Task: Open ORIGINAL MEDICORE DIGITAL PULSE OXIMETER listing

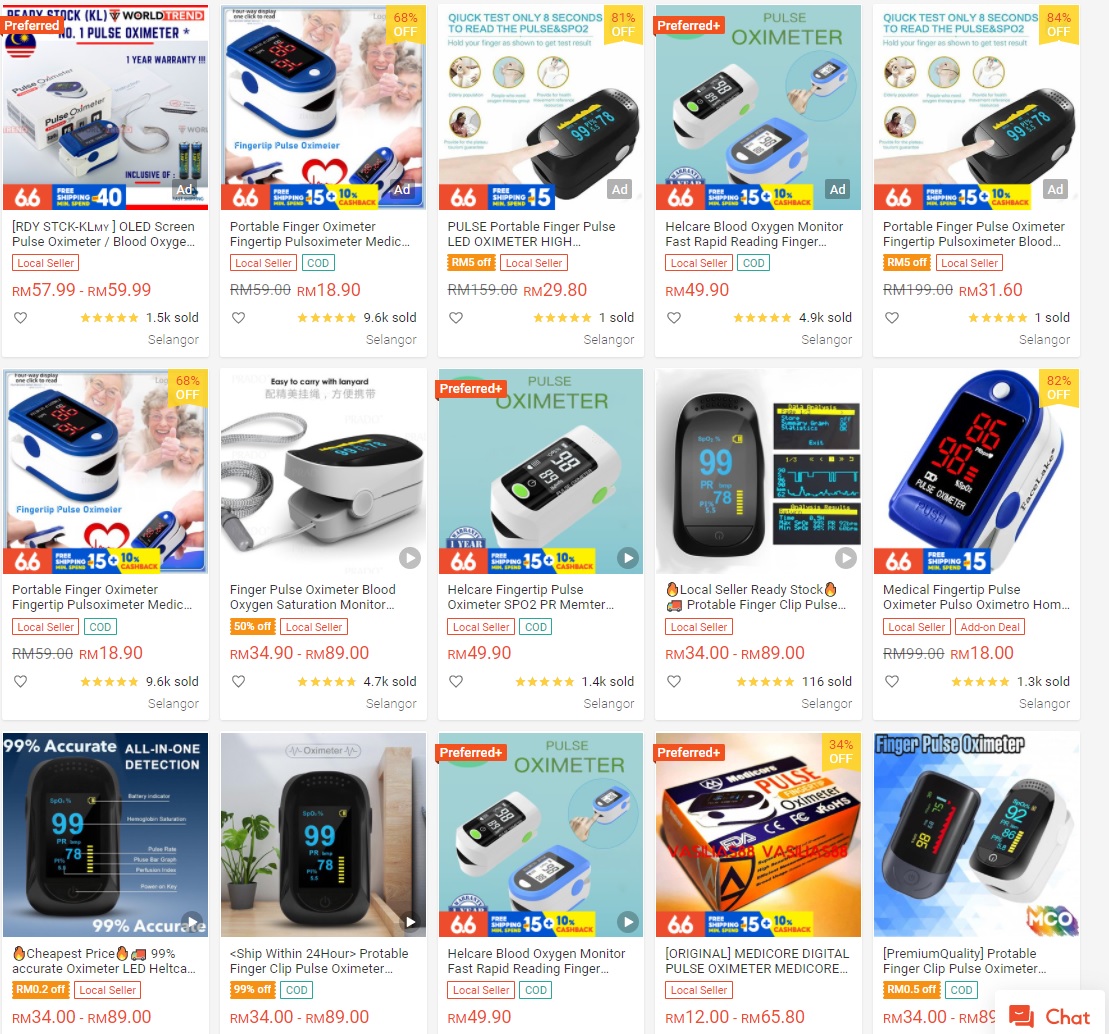Action: 757,961
